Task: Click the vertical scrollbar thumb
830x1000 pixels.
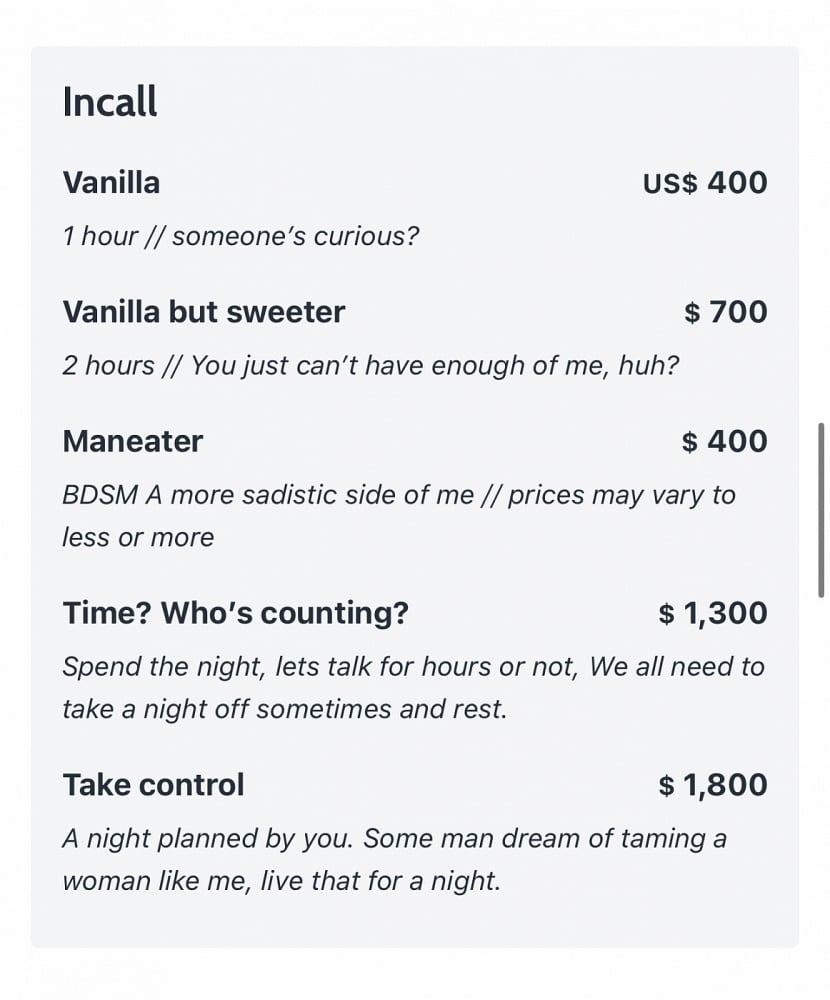Action: tap(821, 510)
